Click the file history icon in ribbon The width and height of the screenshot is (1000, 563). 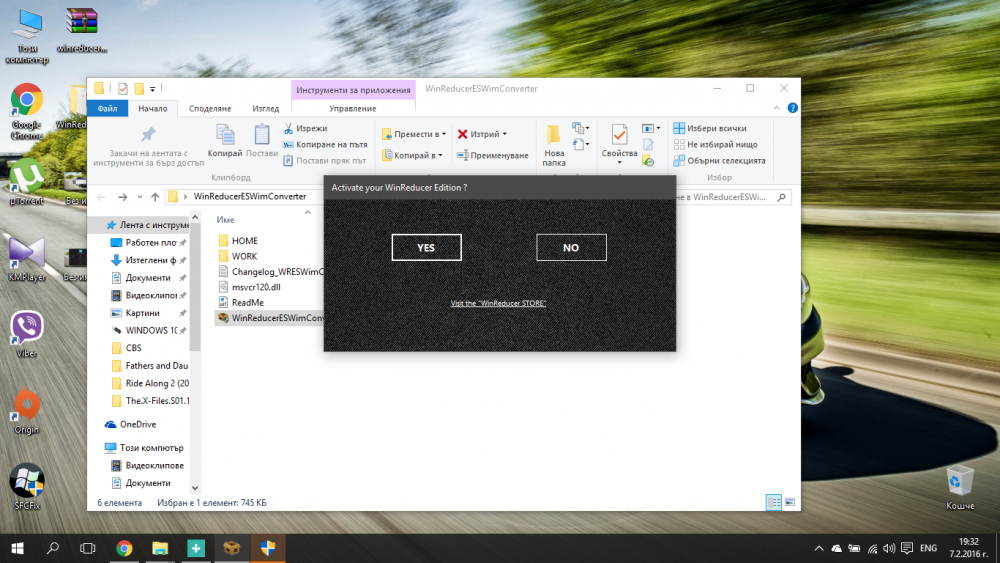click(648, 161)
